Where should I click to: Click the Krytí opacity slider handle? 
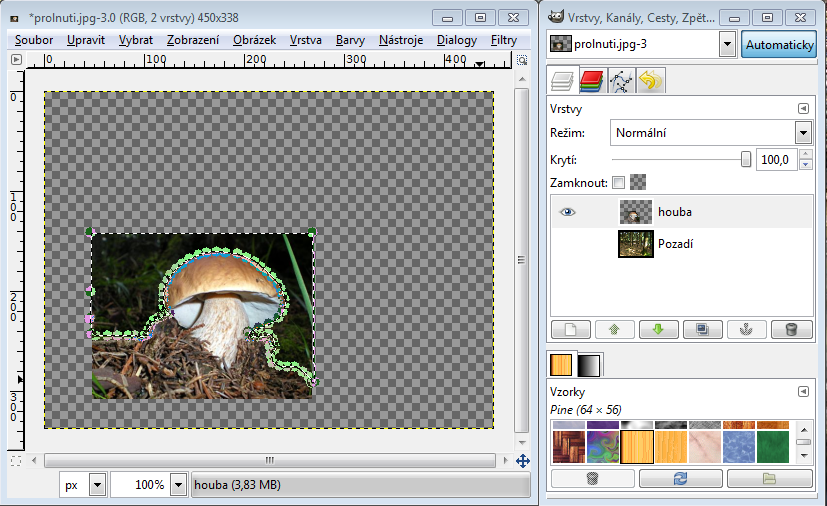746,160
